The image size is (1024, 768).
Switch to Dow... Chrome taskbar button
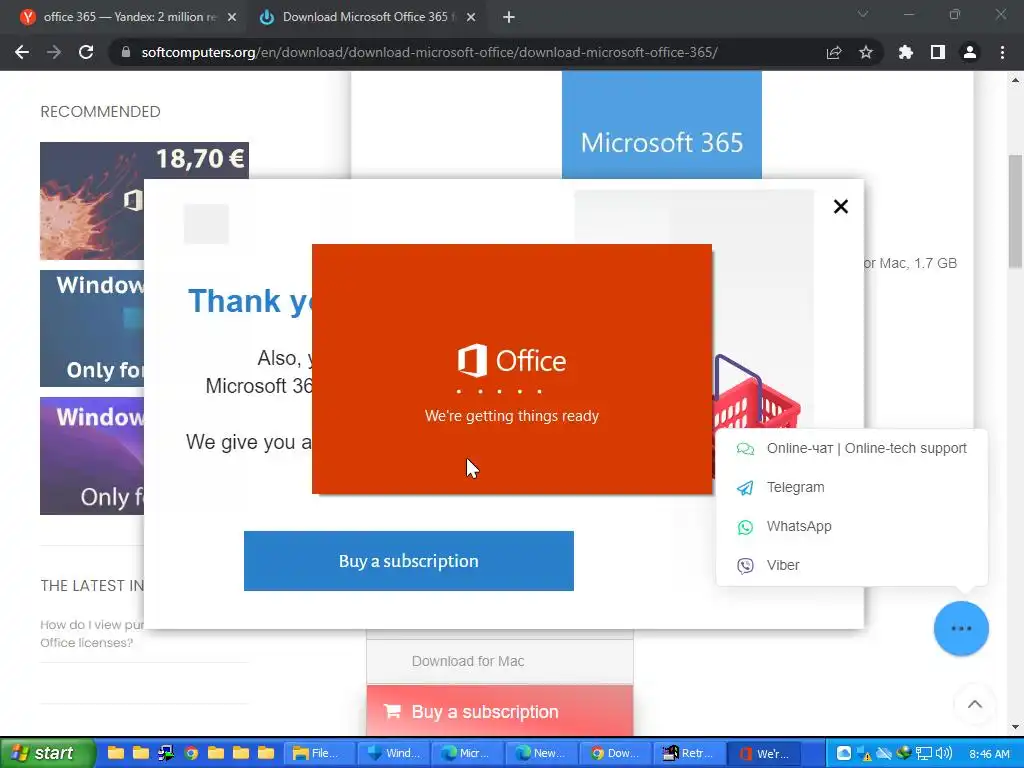616,753
